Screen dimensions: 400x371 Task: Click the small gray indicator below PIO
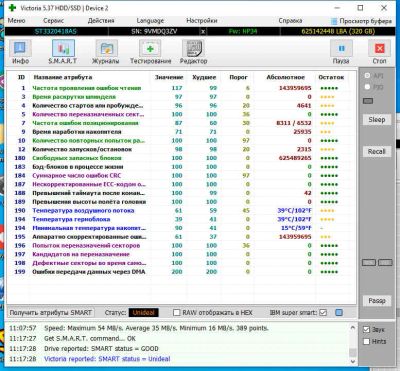[x=368, y=101]
